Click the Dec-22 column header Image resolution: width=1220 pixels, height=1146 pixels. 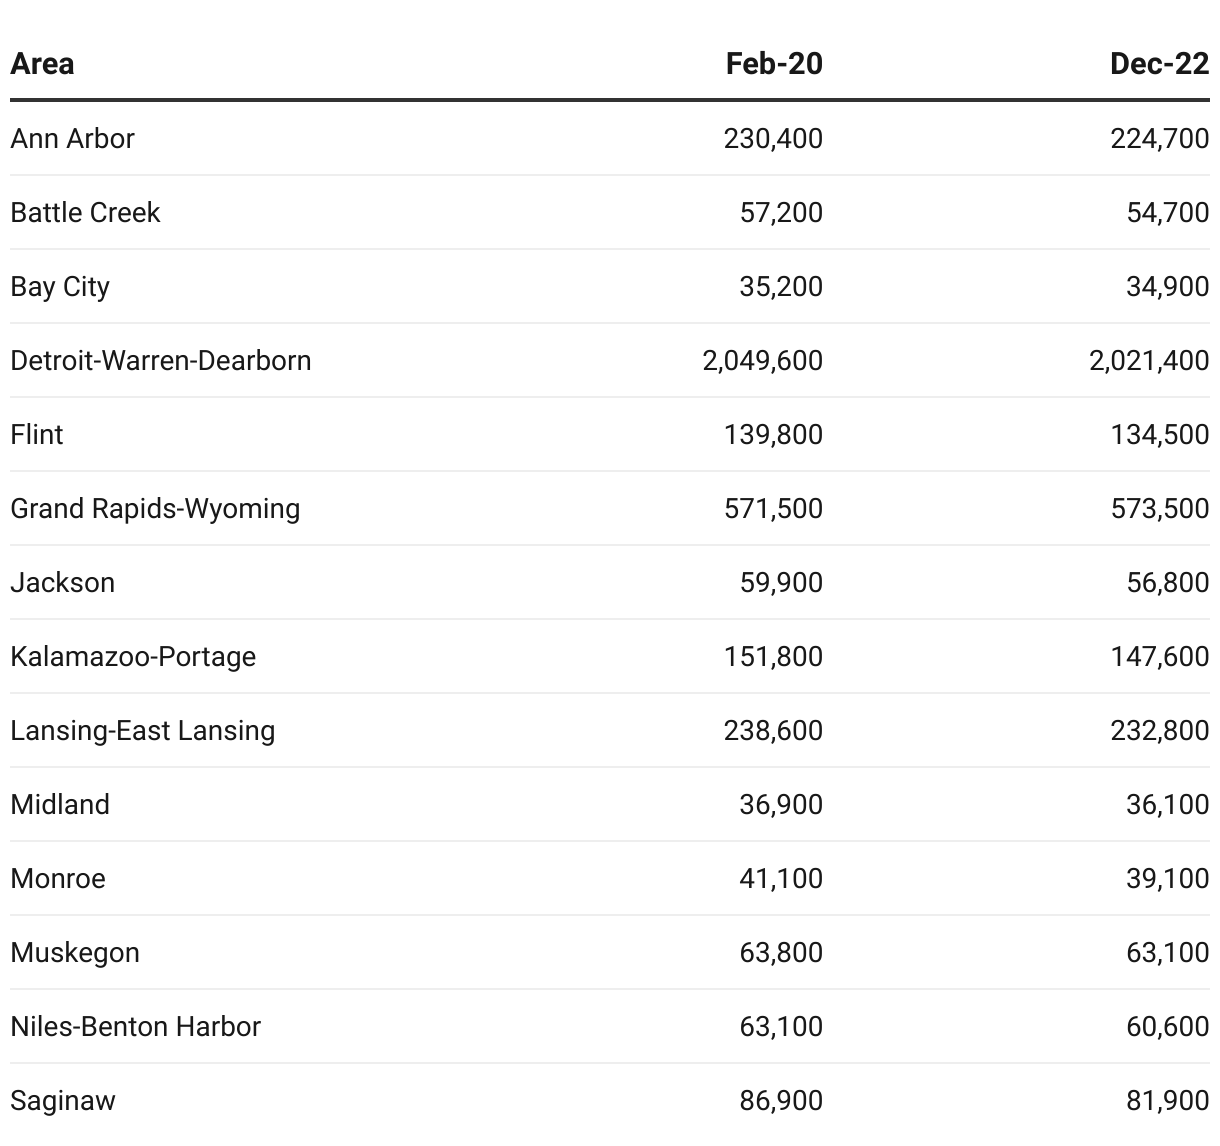[x=1159, y=64]
